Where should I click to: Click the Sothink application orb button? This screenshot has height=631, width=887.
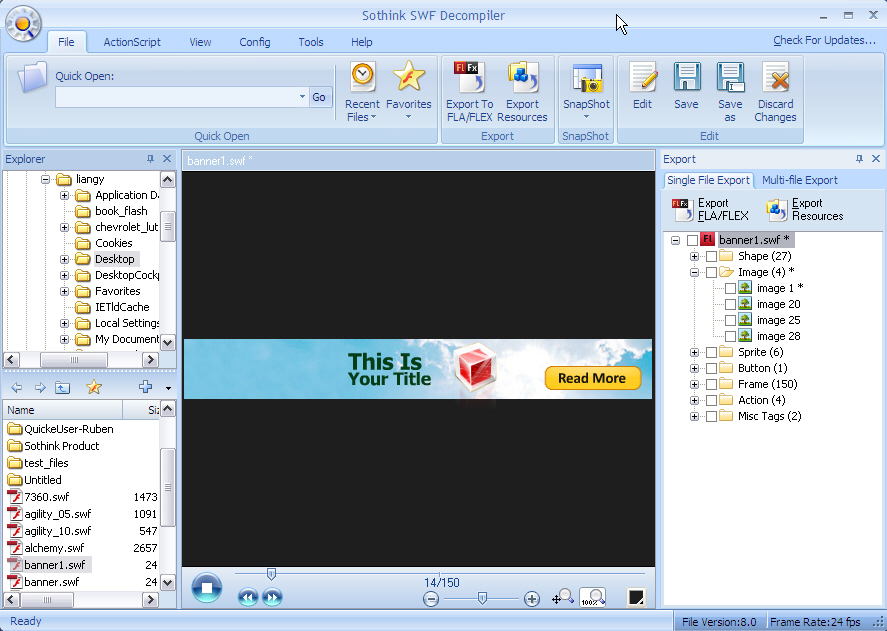pos(23,24)
